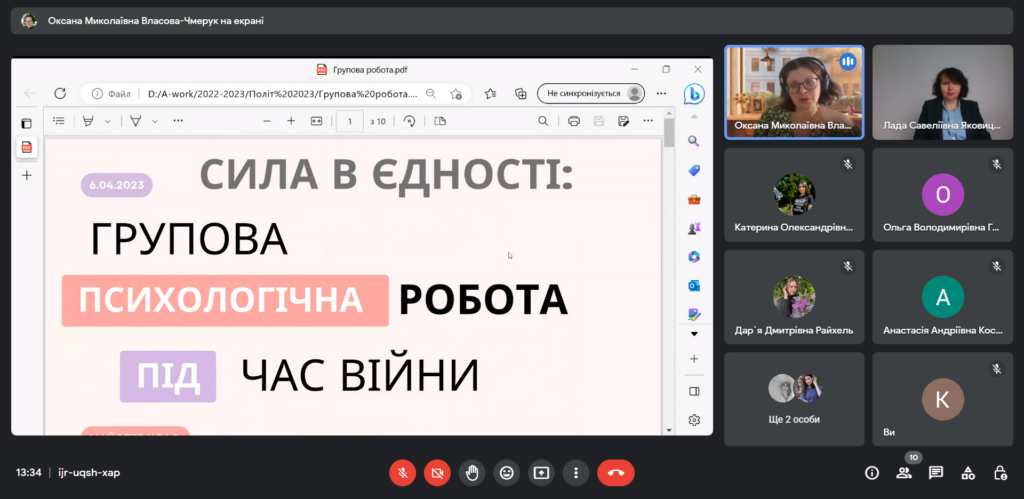Expand the PDF draw tool dropdown arrow
This screenshot has width=1024, height=499.
pyautogui.click(x=154, y=121)
